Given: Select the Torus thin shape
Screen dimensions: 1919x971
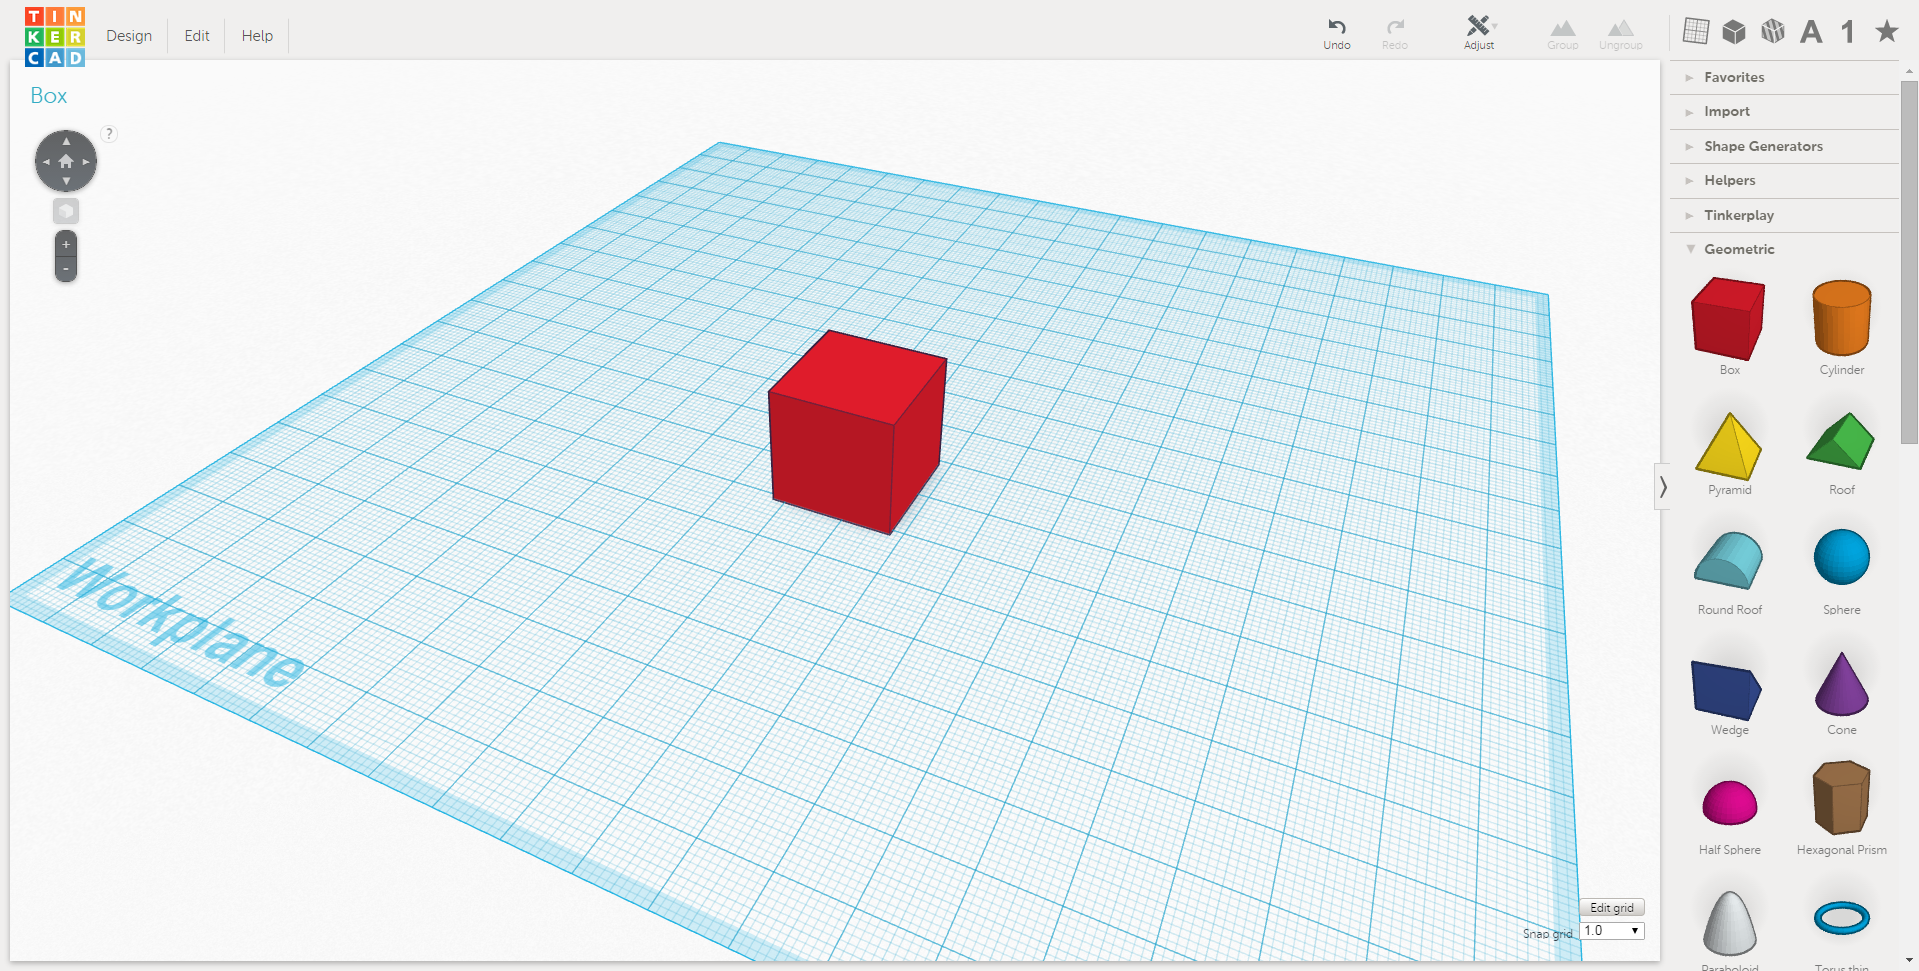Looking at the screenshot, I should (x=1841, y=918).
